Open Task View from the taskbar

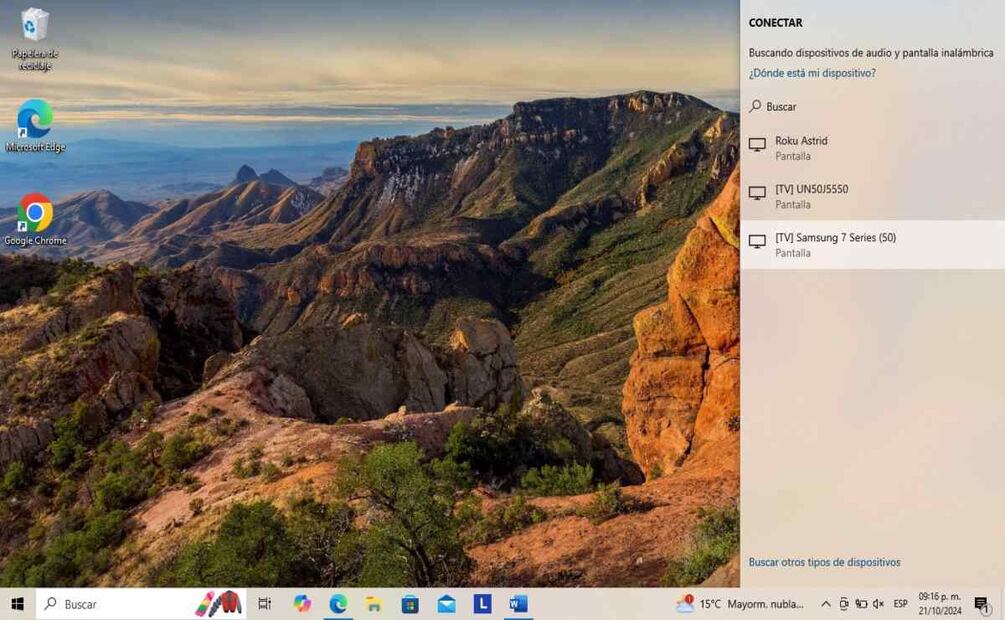265,604
